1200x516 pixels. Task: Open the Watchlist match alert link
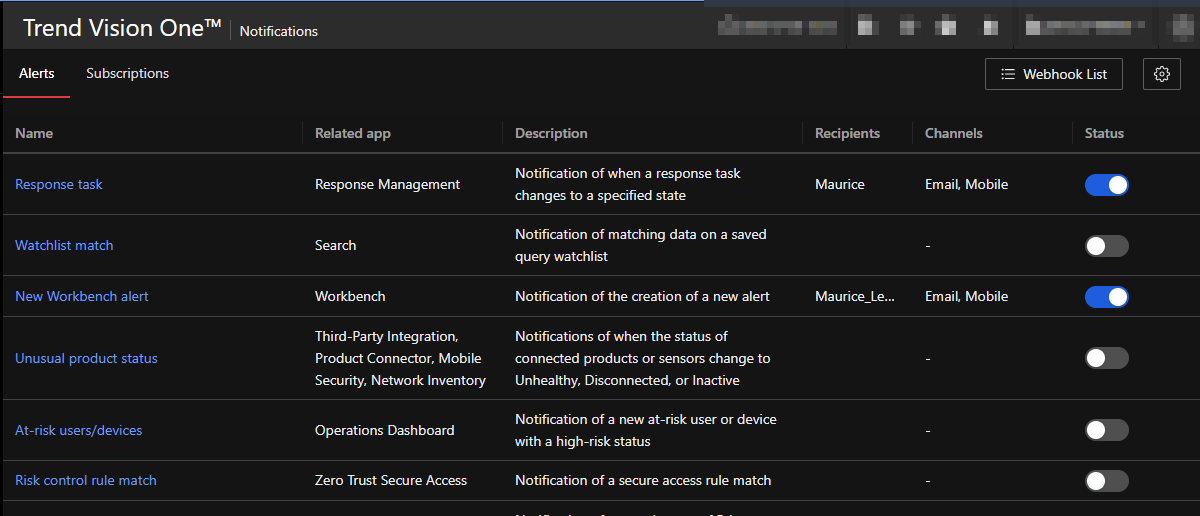pyautogui.click(x=64, y=246)
